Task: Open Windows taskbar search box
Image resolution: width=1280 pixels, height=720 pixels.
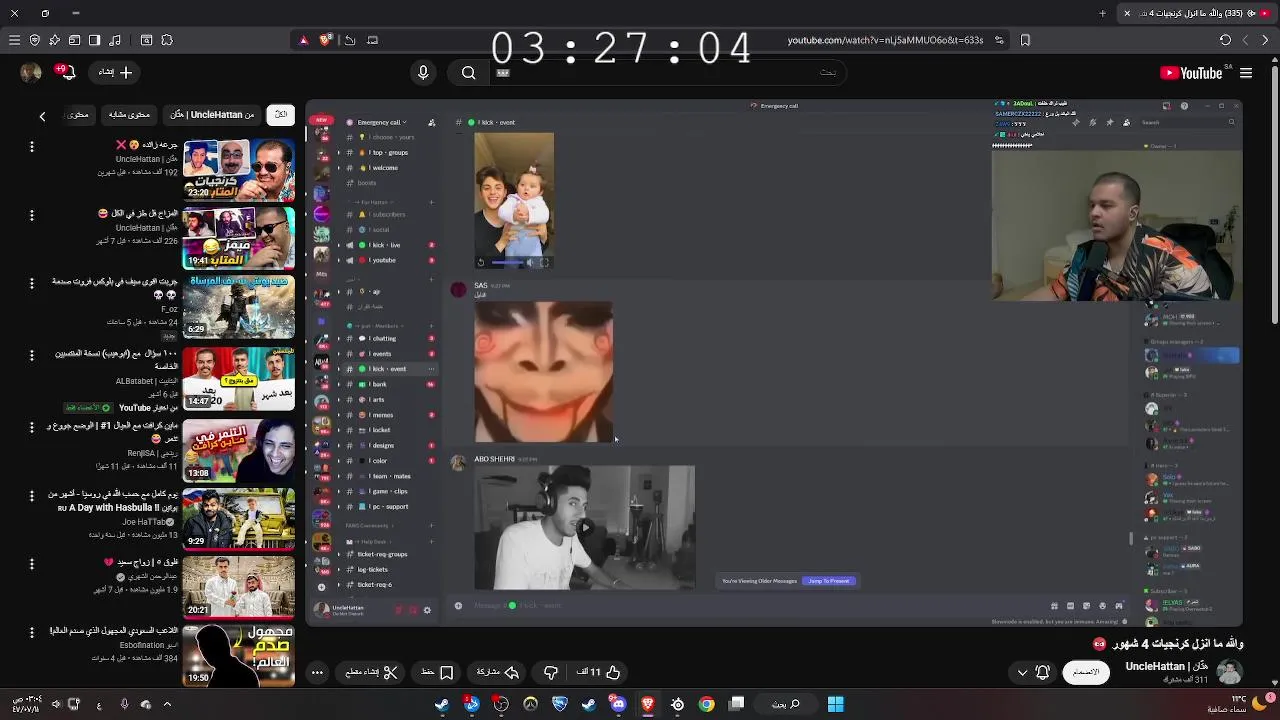Action: pyautogui.click(x=786, y=704)
